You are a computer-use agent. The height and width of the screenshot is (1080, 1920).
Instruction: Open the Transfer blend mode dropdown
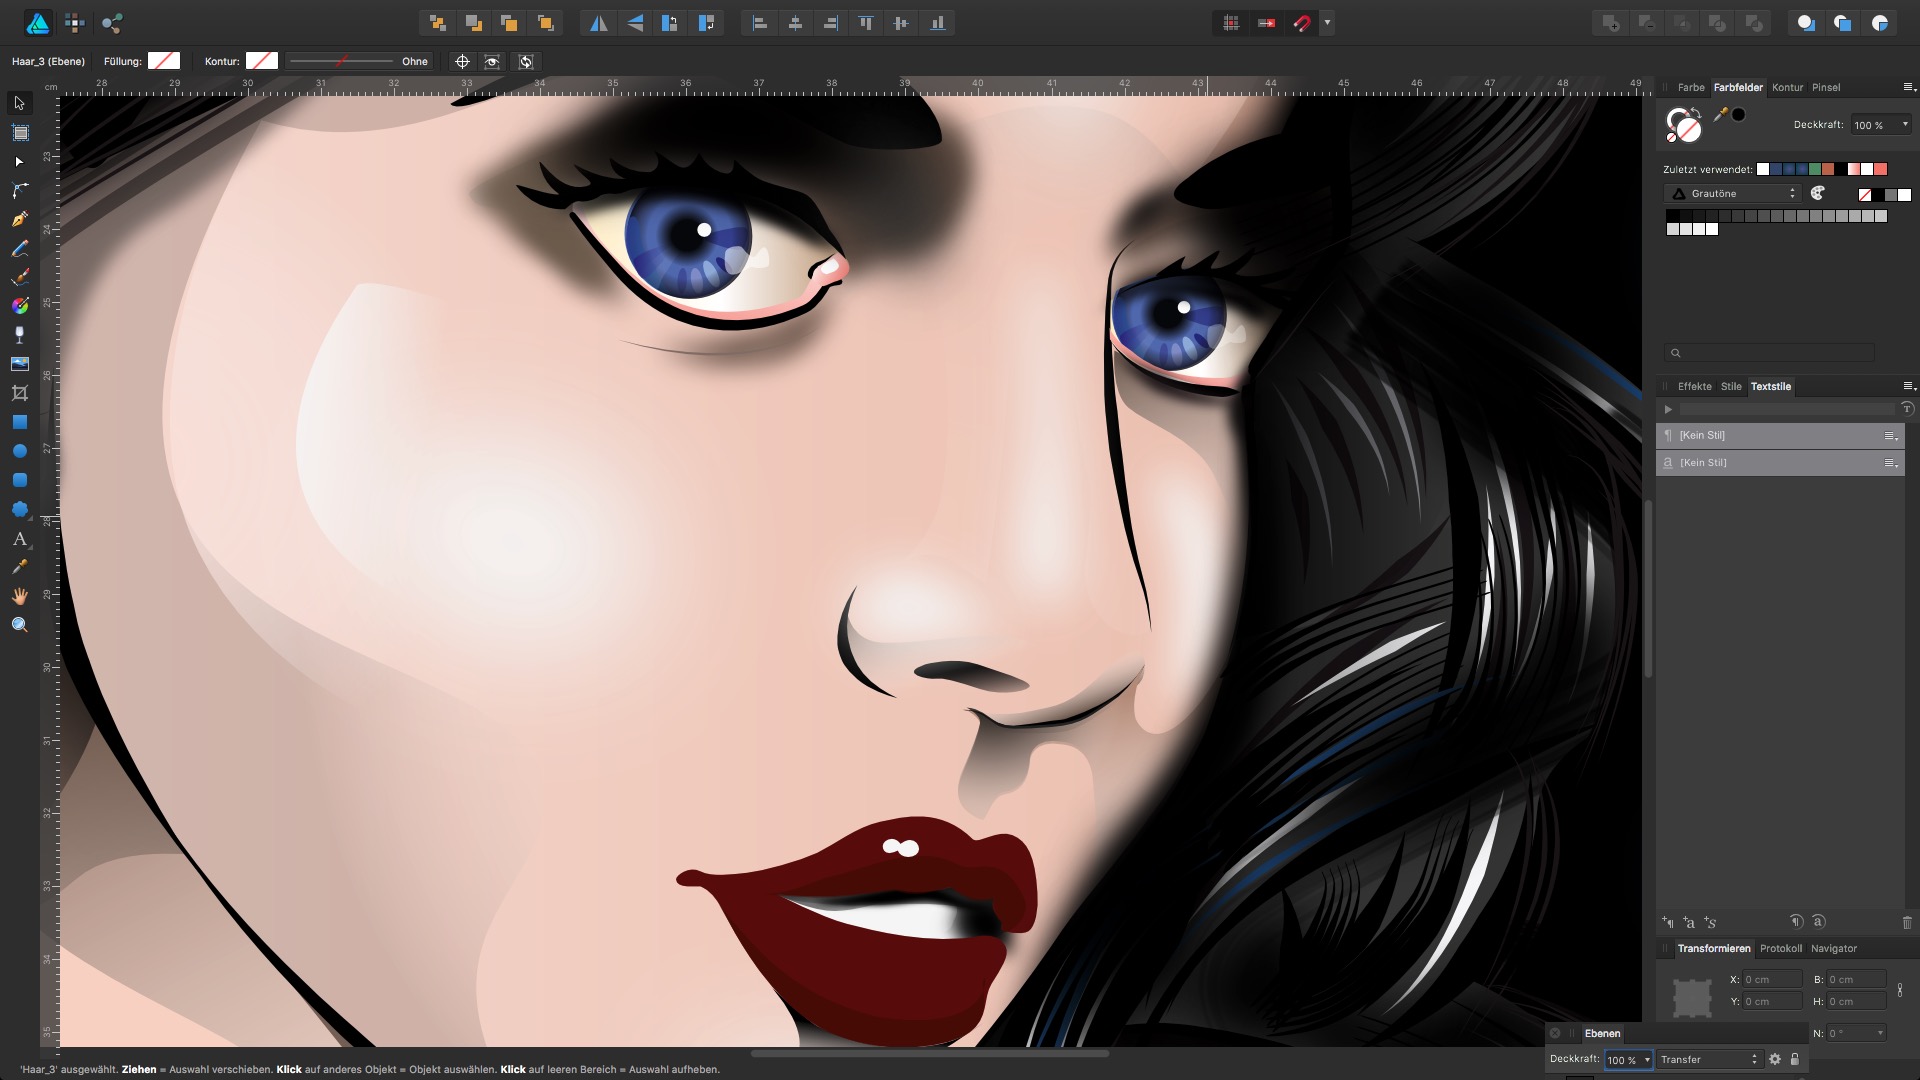[x=1710, y=1059]
